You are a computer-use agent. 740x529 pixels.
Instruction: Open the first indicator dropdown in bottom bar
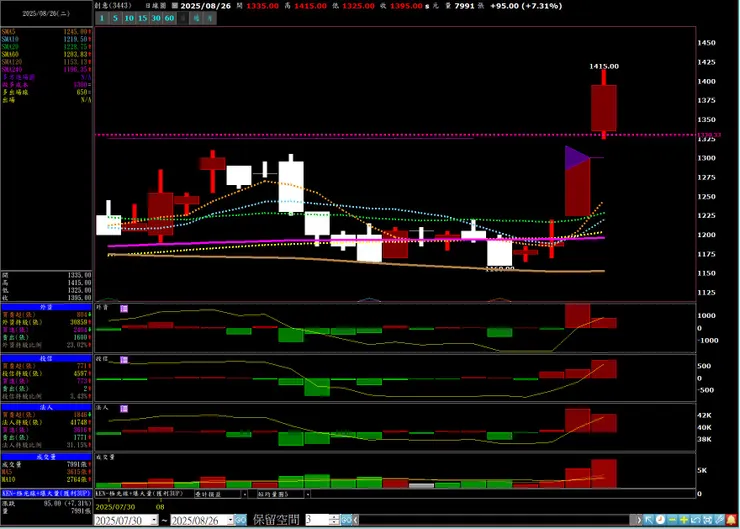244,494
